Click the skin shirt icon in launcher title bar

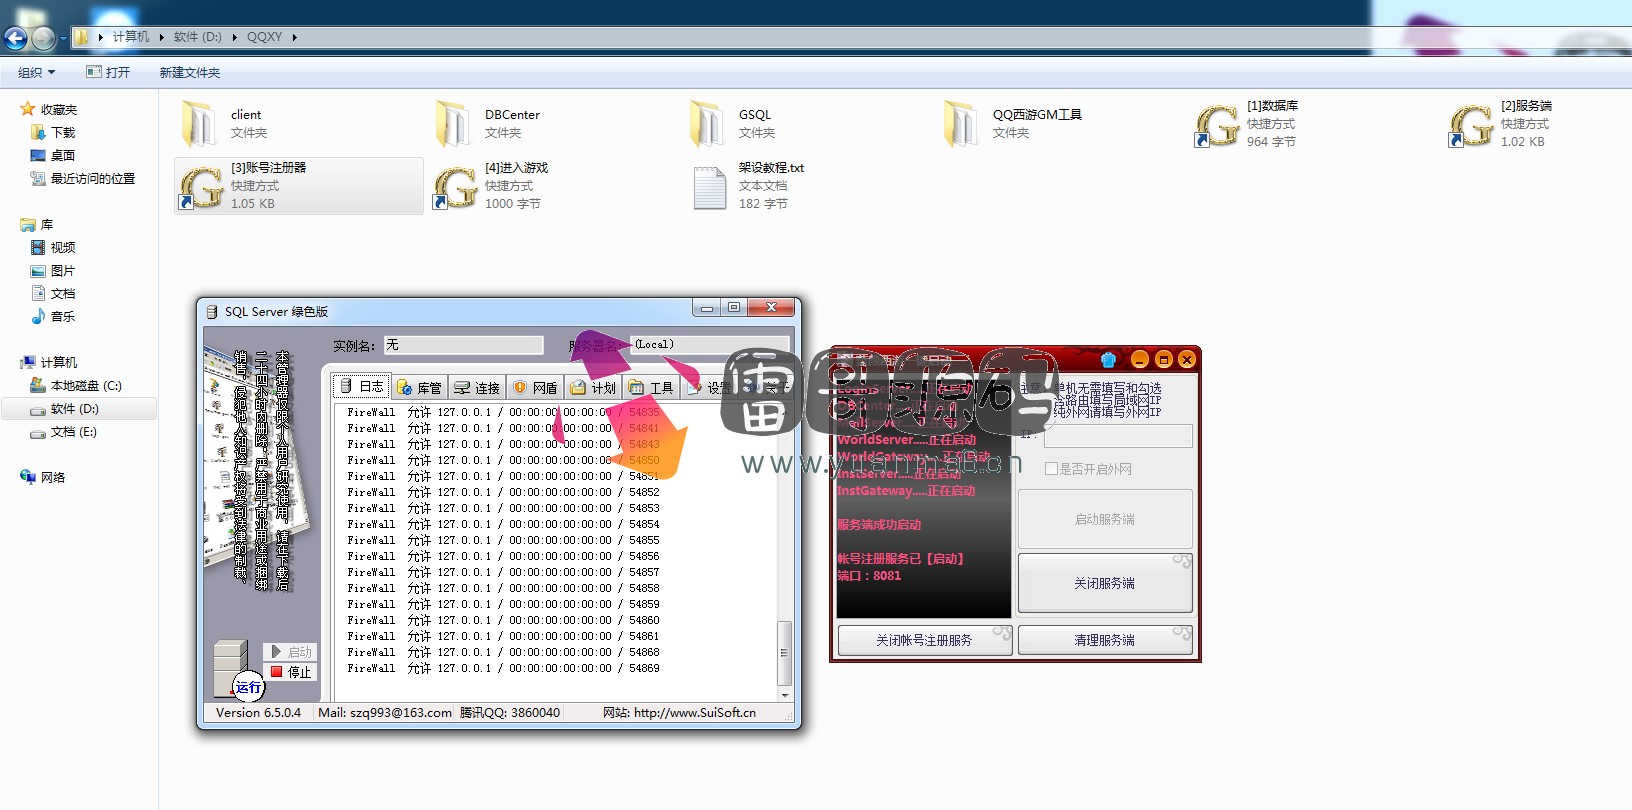1108,359
